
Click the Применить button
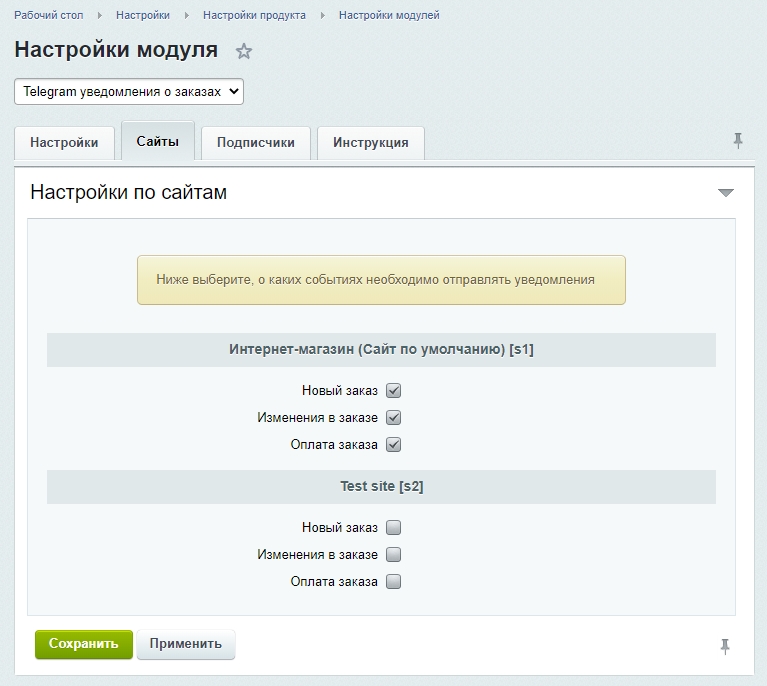[186, 644]
